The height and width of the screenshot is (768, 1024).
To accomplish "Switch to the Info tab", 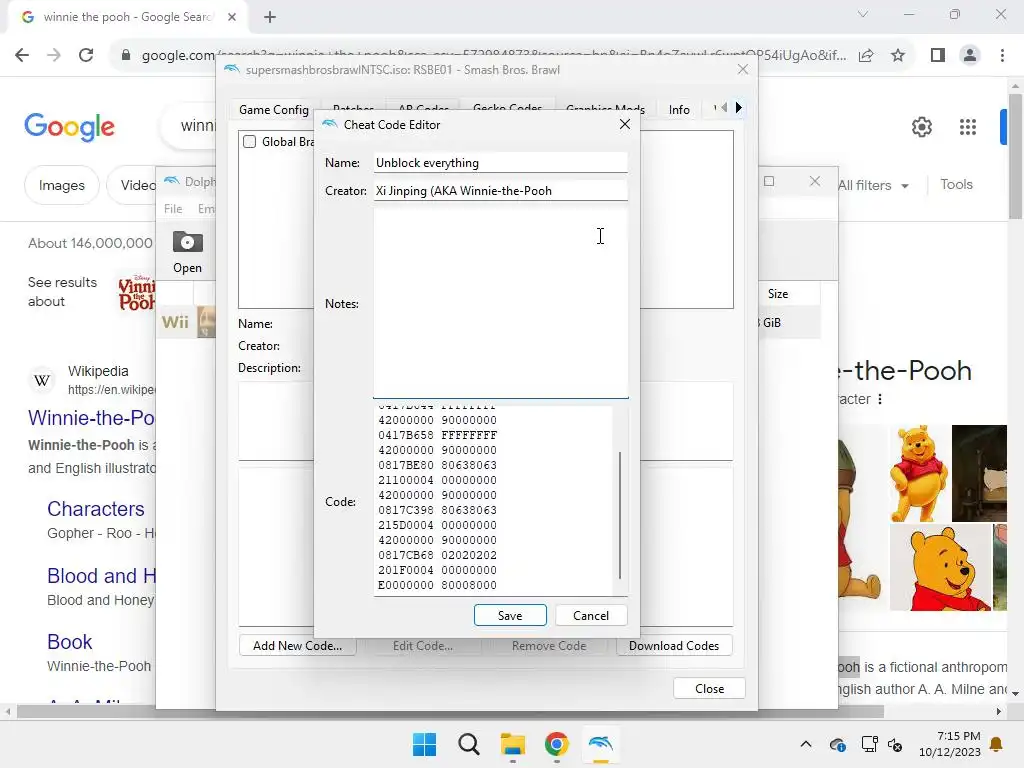I will tap(679, 110).
